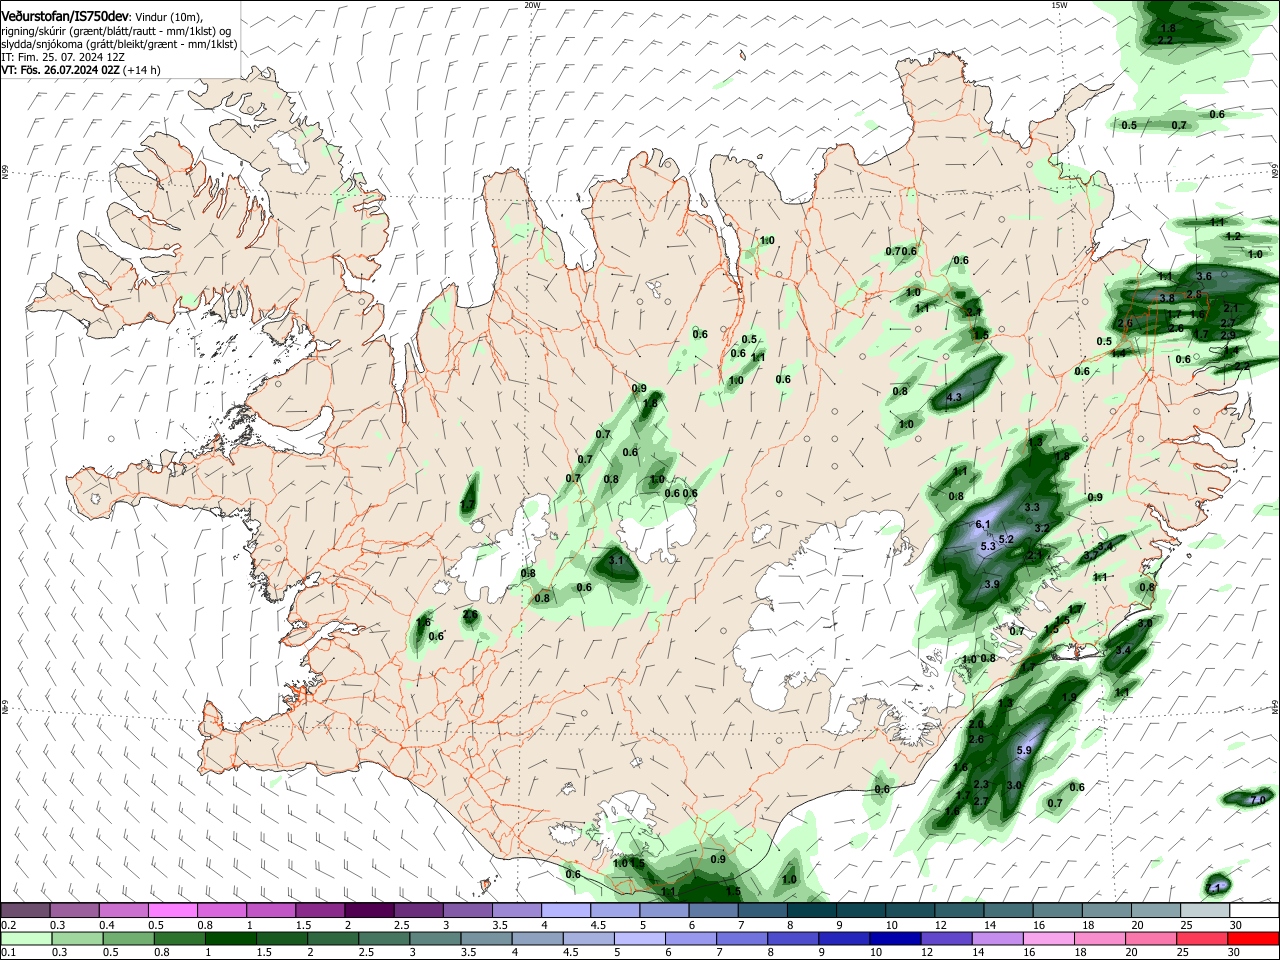The width and height of the screenshot is (1280, 960).
Task: Click the 4.3 precipitation value
Action: pos(953,397)
